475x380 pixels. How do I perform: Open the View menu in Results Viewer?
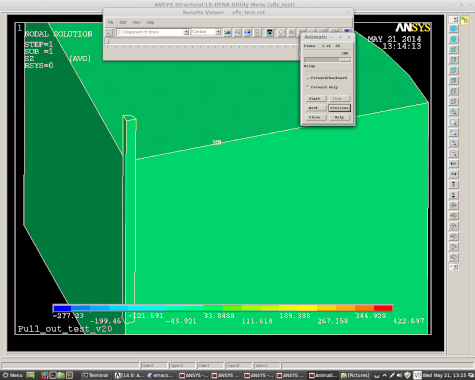coord(136,22)
